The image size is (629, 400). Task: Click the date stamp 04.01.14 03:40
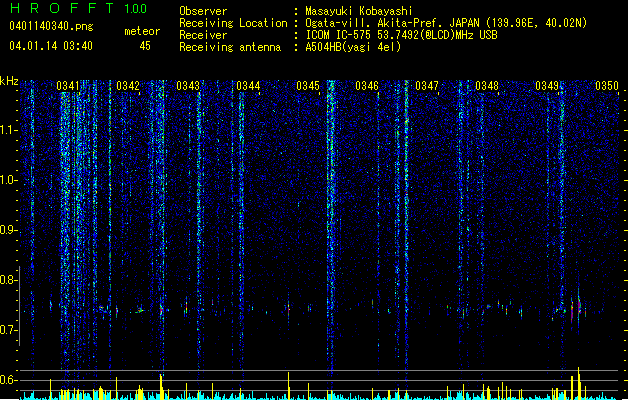[x=51, y=46]
